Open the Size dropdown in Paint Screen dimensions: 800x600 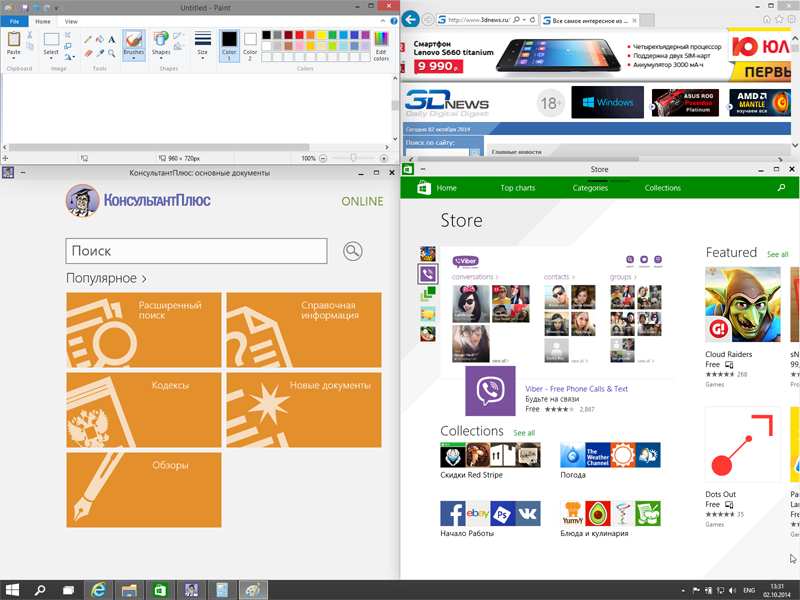[x=203, y=58]
